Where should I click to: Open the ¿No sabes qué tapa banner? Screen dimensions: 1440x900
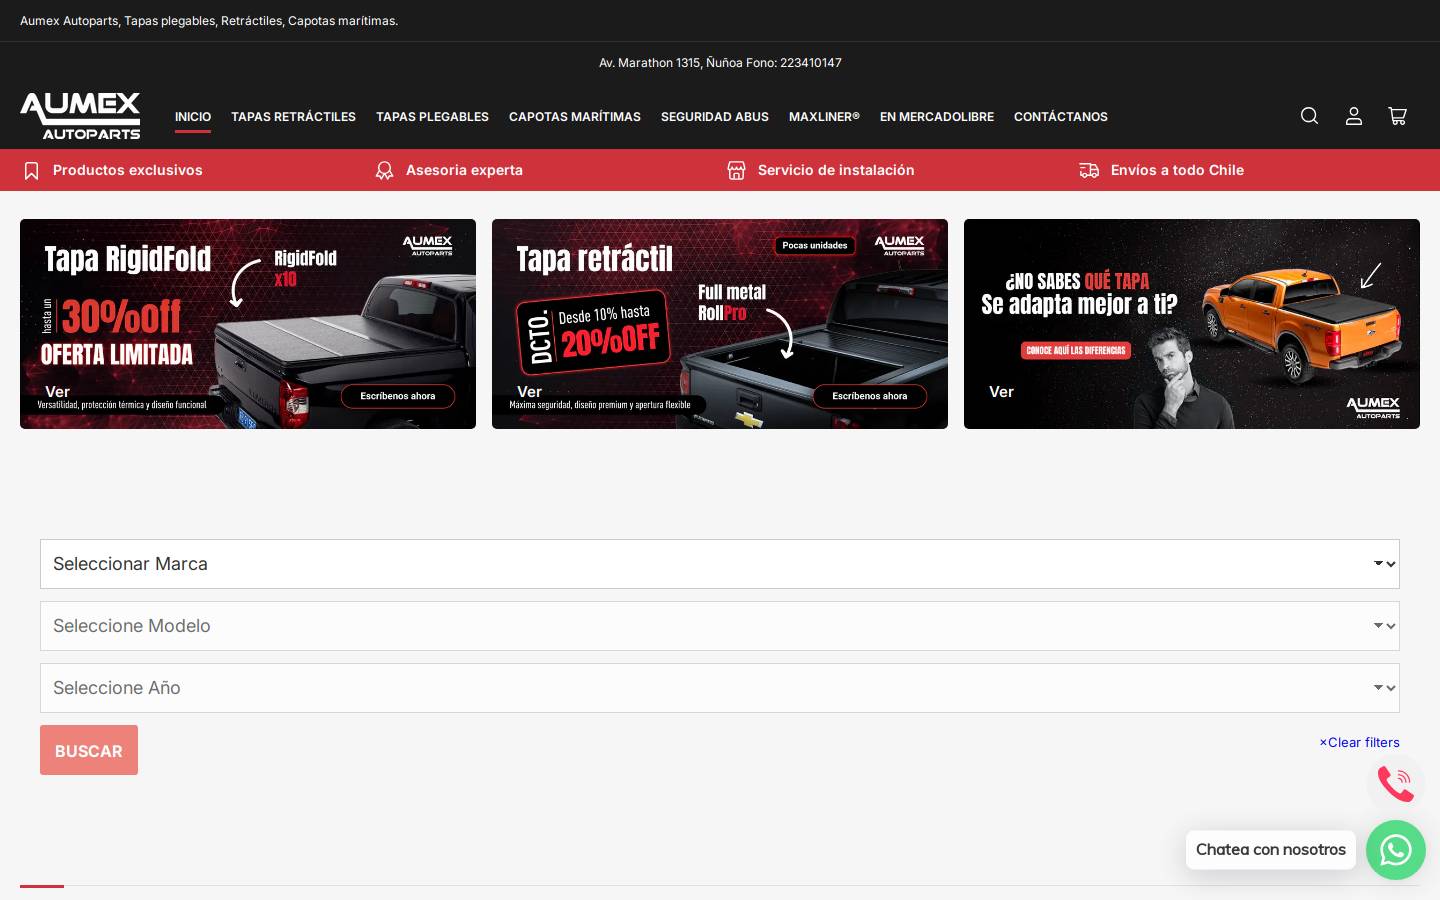1192,324
